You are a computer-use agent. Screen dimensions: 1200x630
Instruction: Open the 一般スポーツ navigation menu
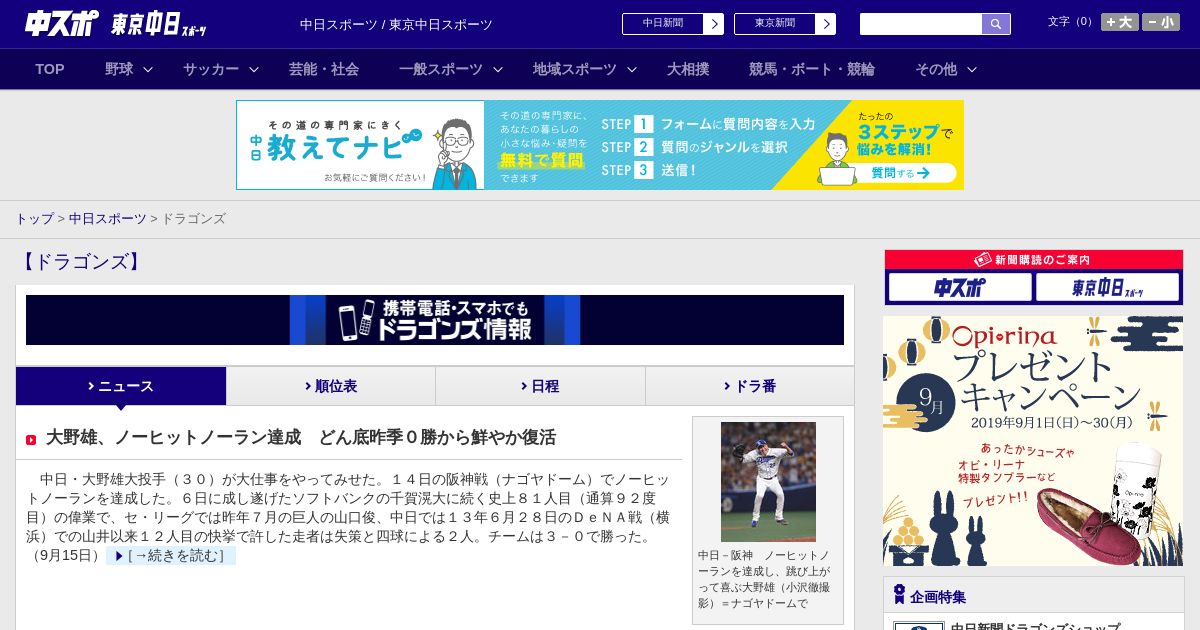tap(441, 69)
